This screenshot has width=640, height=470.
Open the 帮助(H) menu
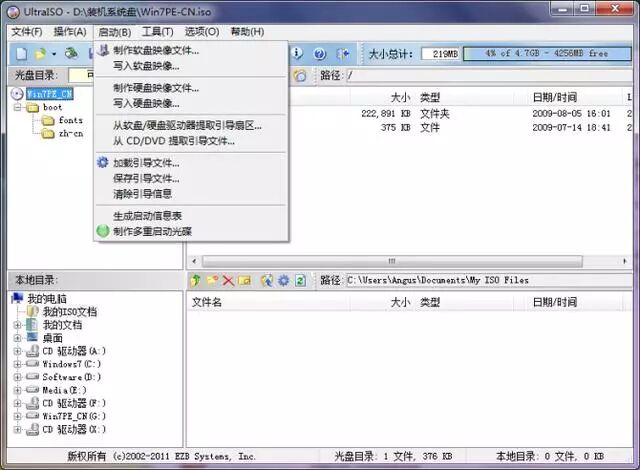[x=247, y=32]
